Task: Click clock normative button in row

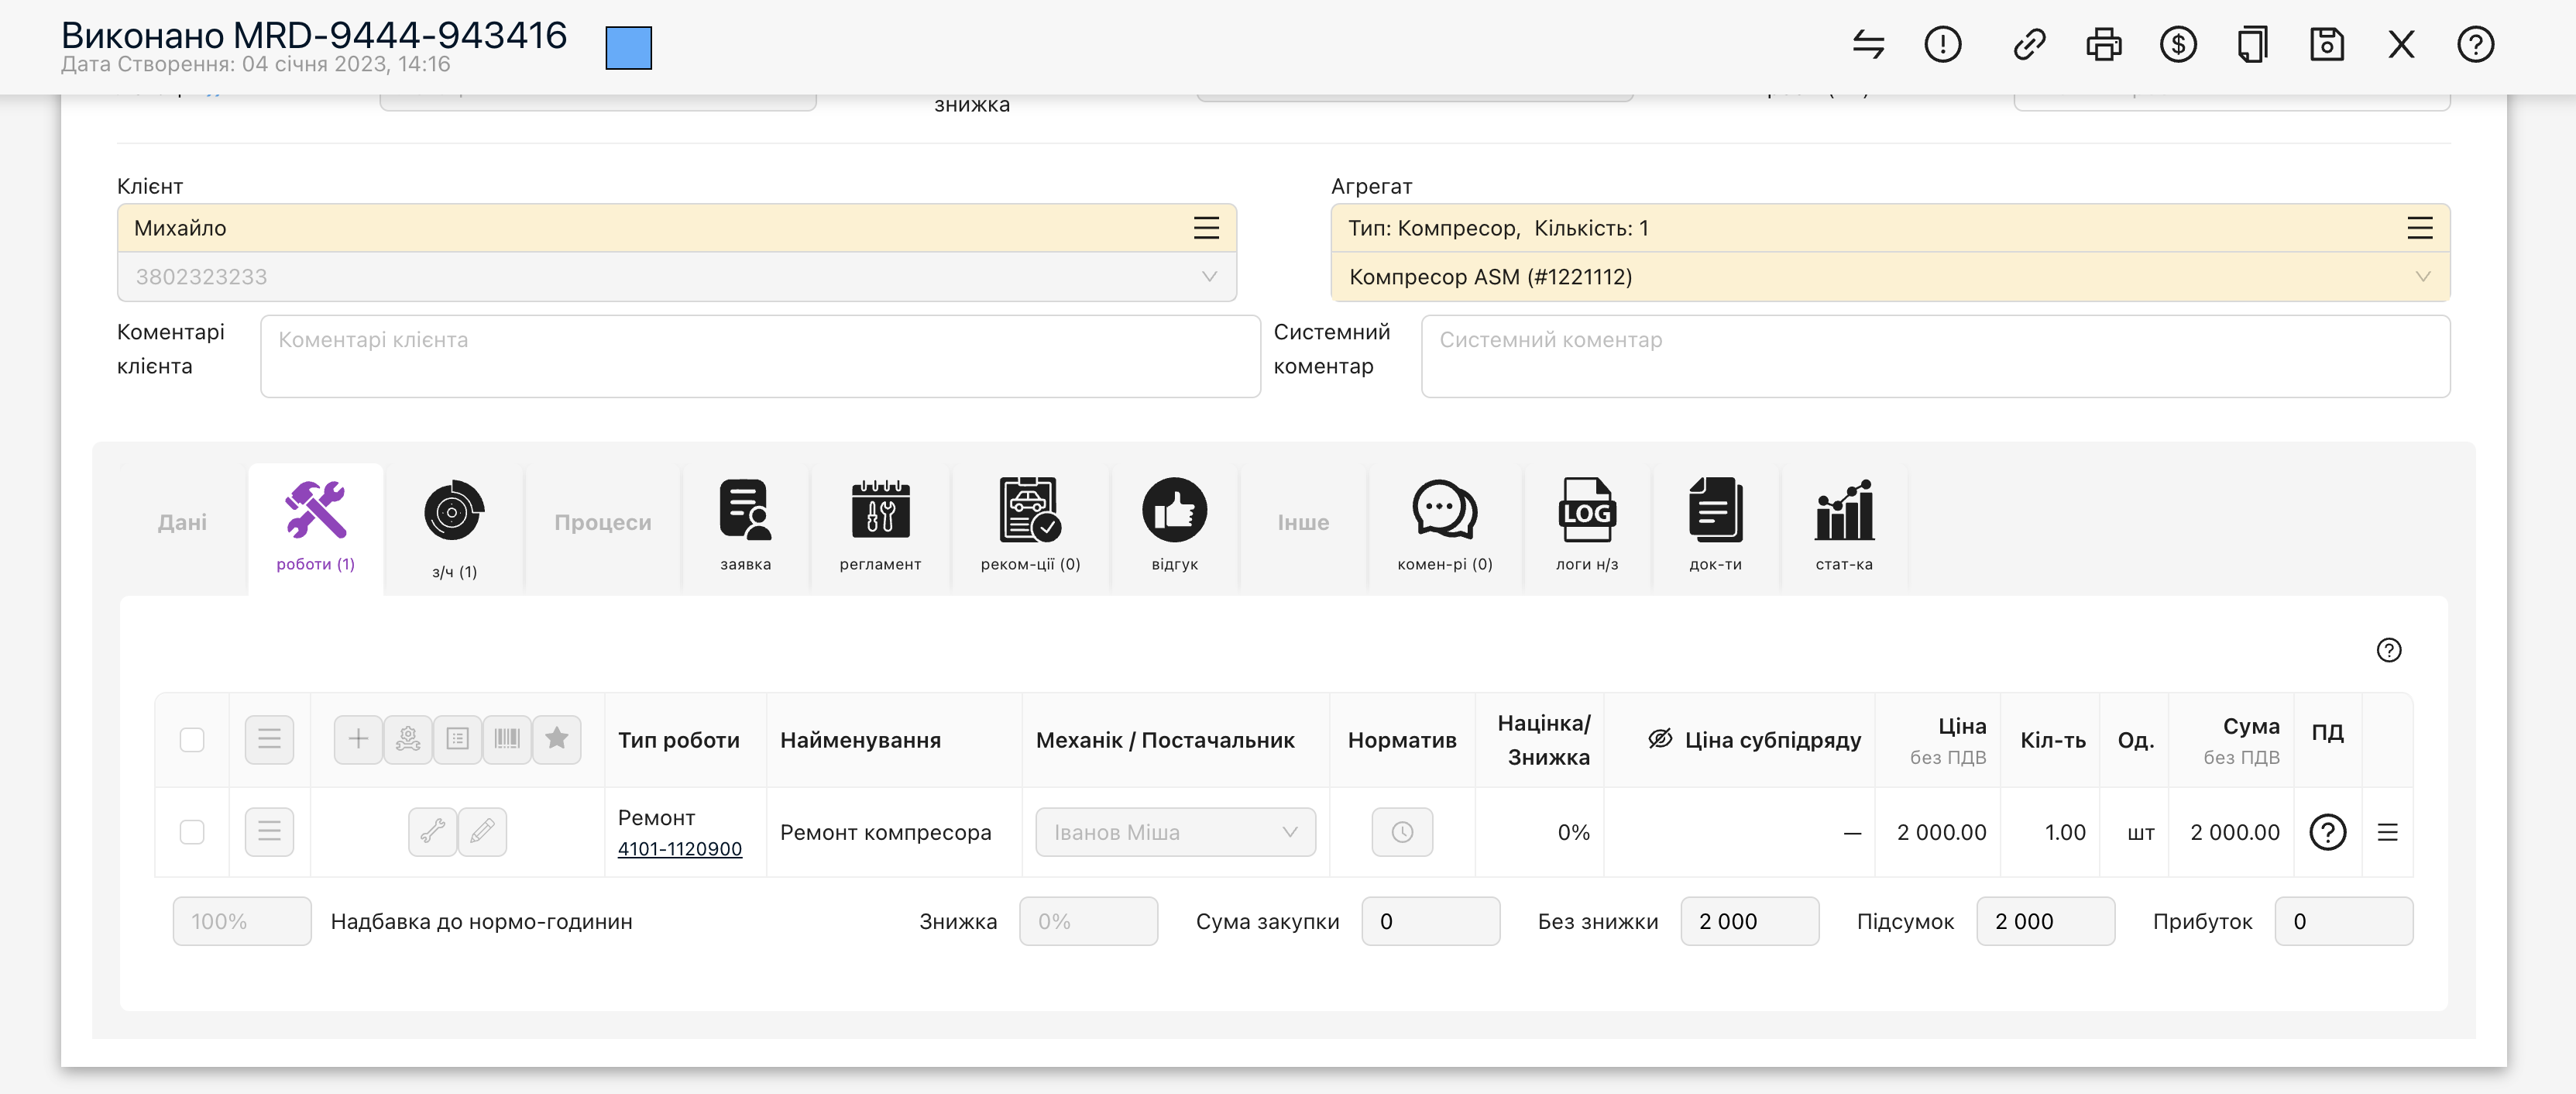Action: point(1402,832)
